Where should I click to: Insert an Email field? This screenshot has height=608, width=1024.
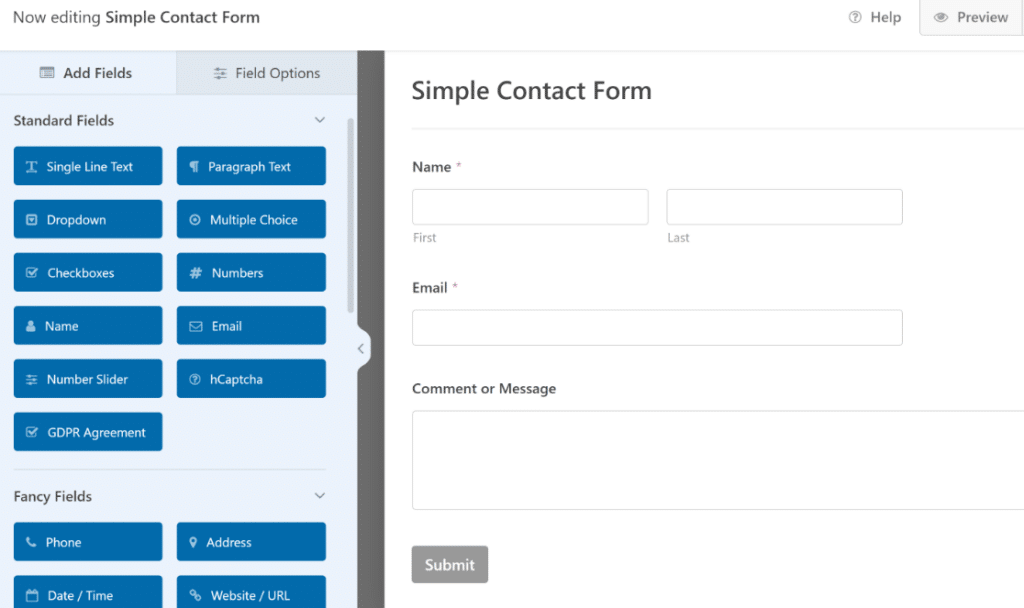pos(250,325)
